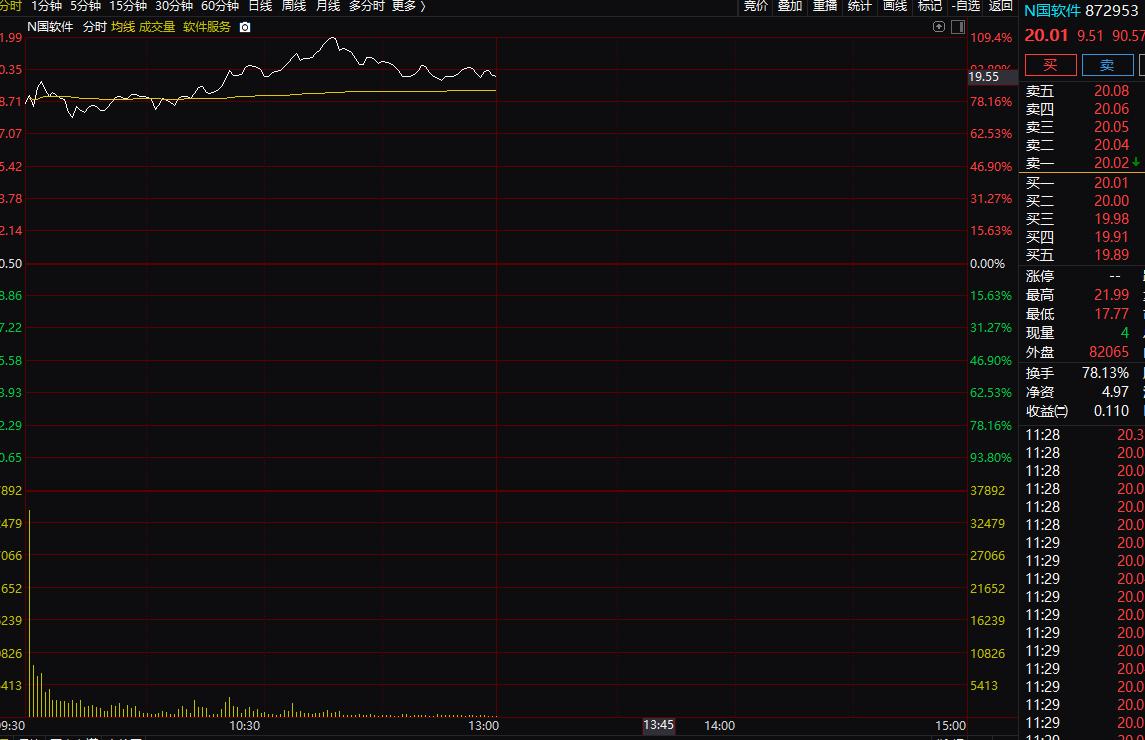This screenshot has width=1145, height=740.
Task: Select the 15分钟 period tab
Action: tap(128, 6)
